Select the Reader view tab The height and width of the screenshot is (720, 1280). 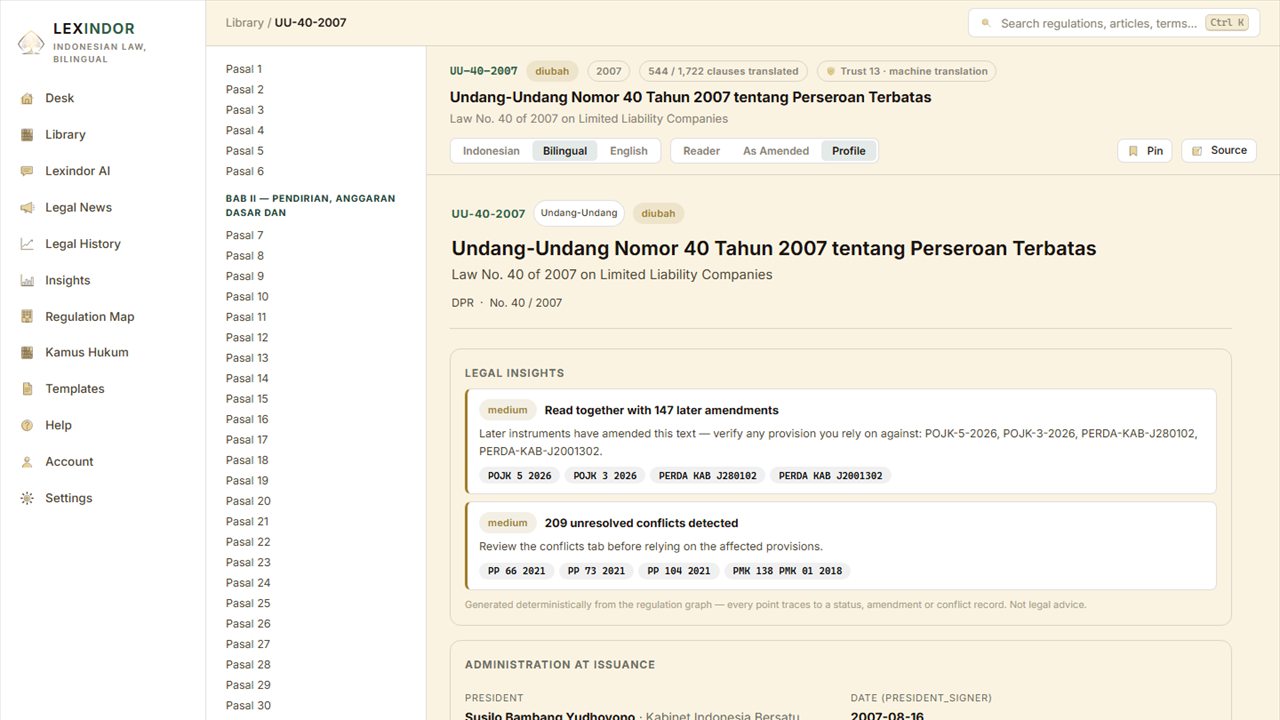coord(701,151)
